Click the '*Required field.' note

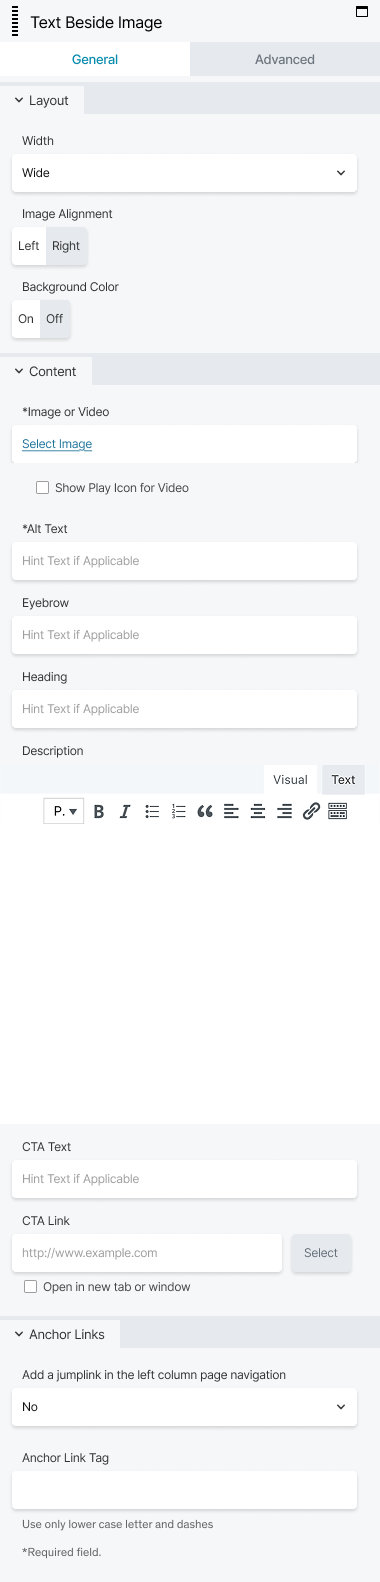click(62, 1552)
